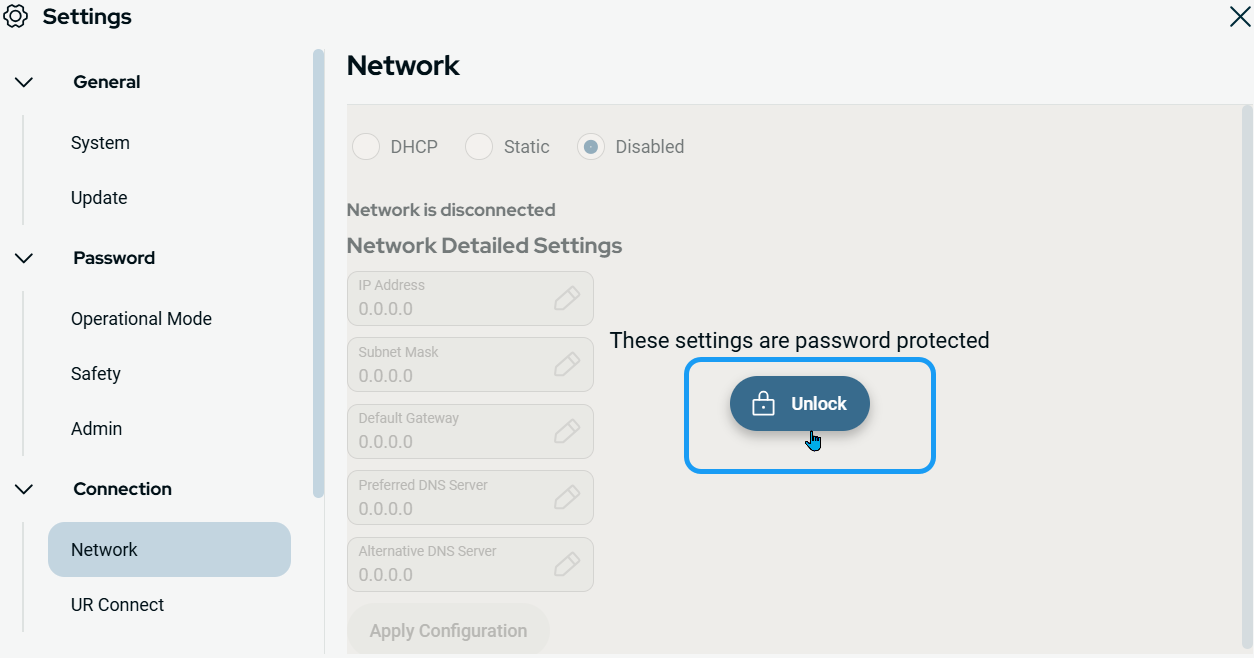The height and width of the screenshot is (658, 1254).
Task: Click the Alternative DNS Server pencil icon
Action: [x=567, y=564]
